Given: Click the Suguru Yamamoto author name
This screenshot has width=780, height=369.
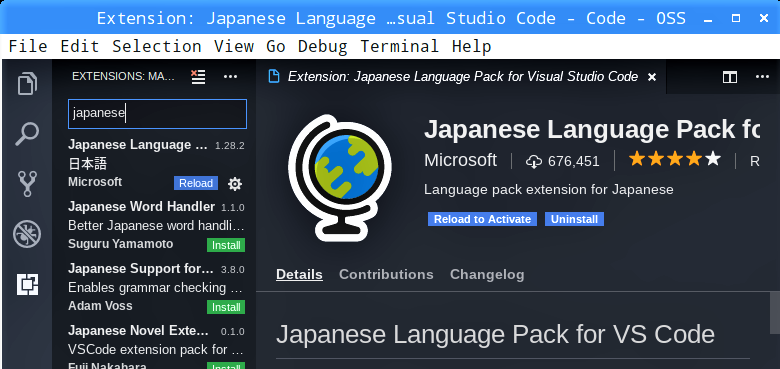Looking at the screenshot, I should [x=120, y=244].
